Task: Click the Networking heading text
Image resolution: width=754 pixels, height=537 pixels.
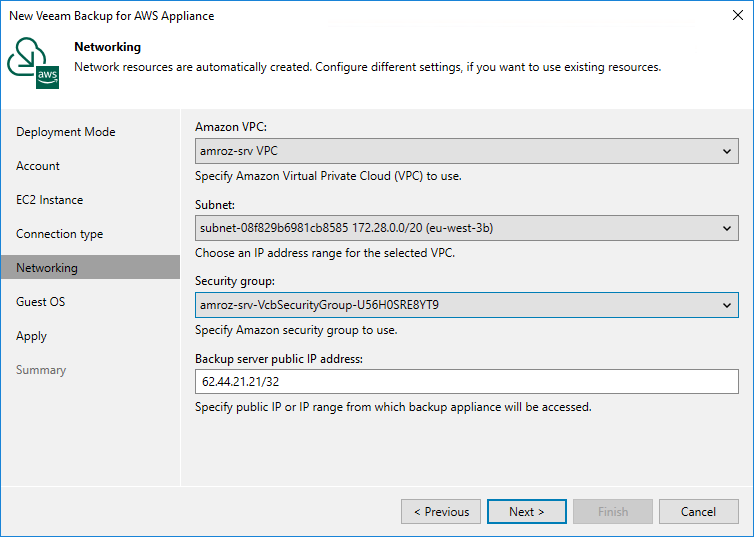Action: coord(108,47)
